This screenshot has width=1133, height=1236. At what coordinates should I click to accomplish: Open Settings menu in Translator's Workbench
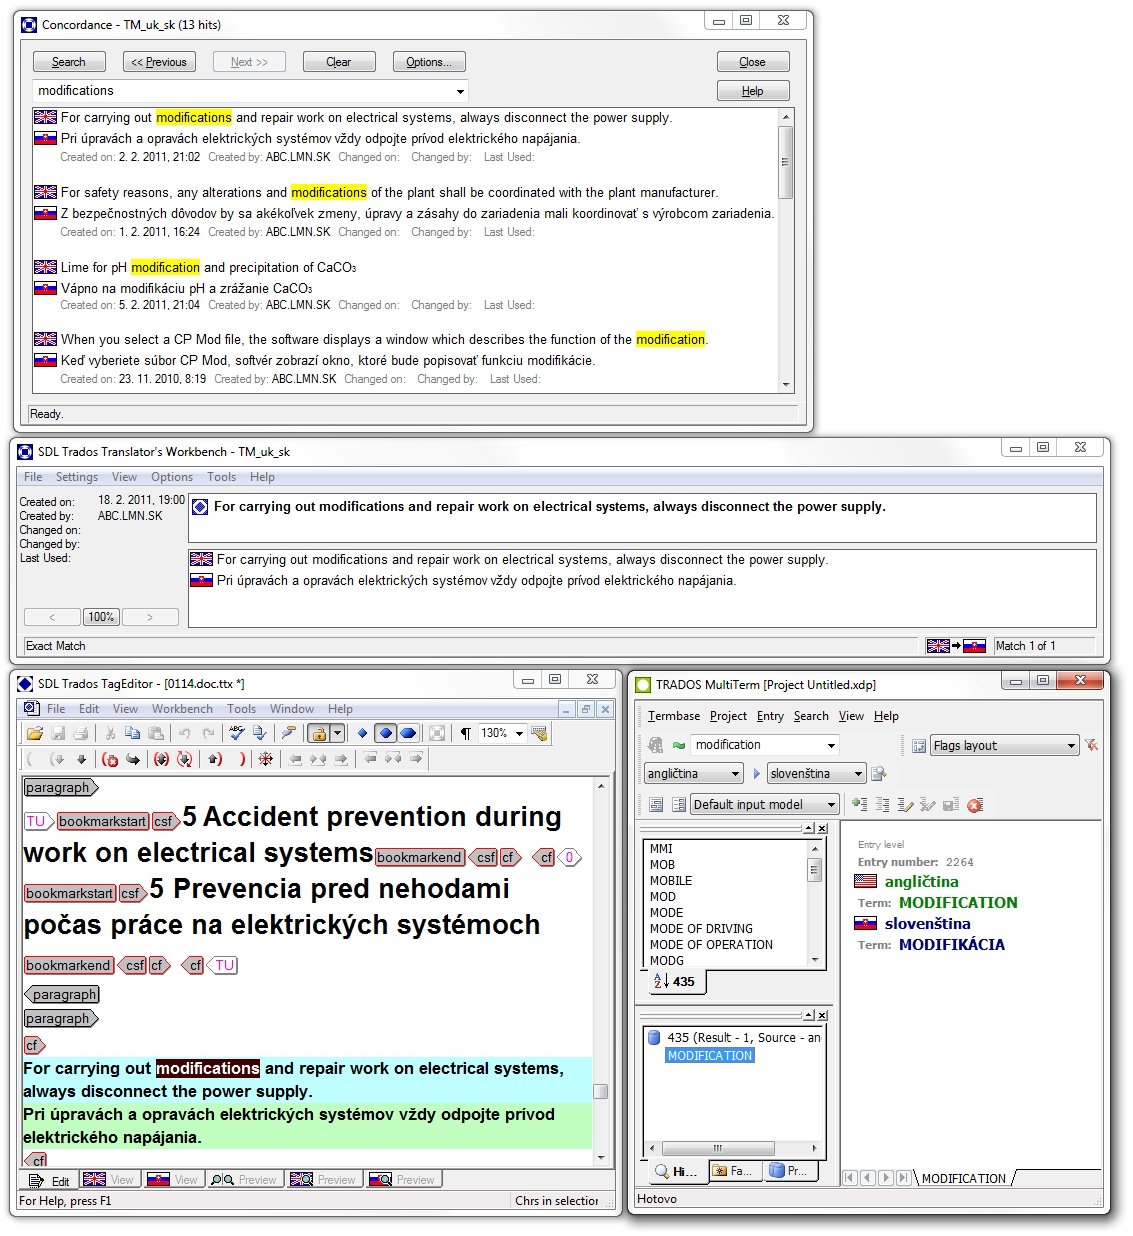coord(77,477)
